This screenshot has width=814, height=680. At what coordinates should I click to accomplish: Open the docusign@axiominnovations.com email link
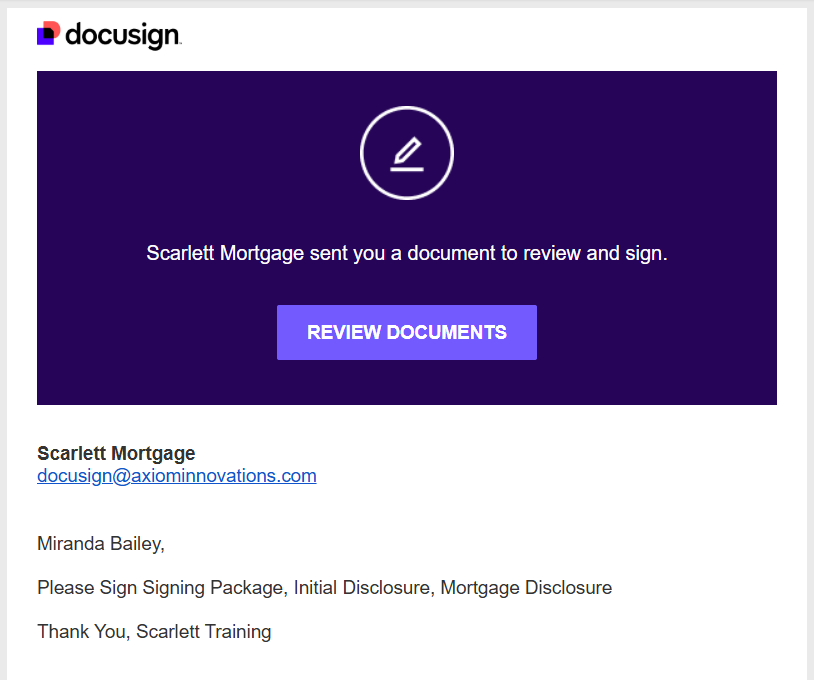tap(177, 475)
